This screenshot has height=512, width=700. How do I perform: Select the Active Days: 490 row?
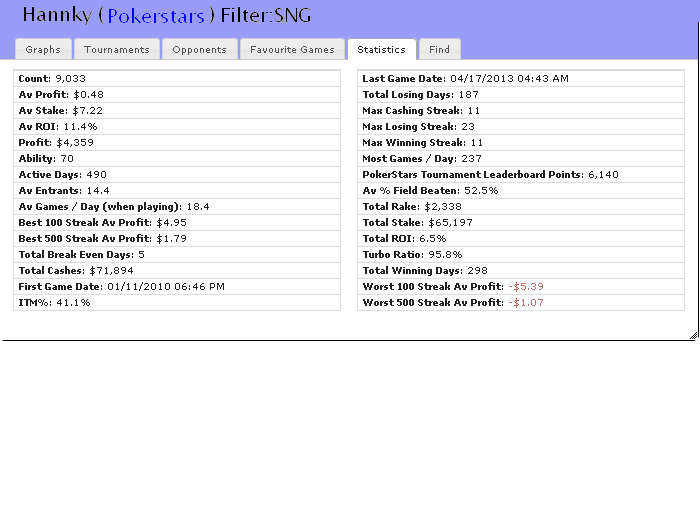177,175
